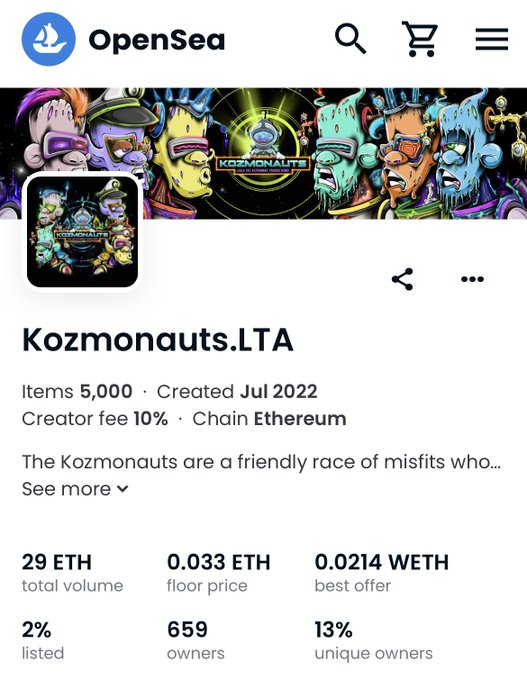Click the Chain Ethereum label
Viewport: 527px width, 680px height.
pos(269,419)
